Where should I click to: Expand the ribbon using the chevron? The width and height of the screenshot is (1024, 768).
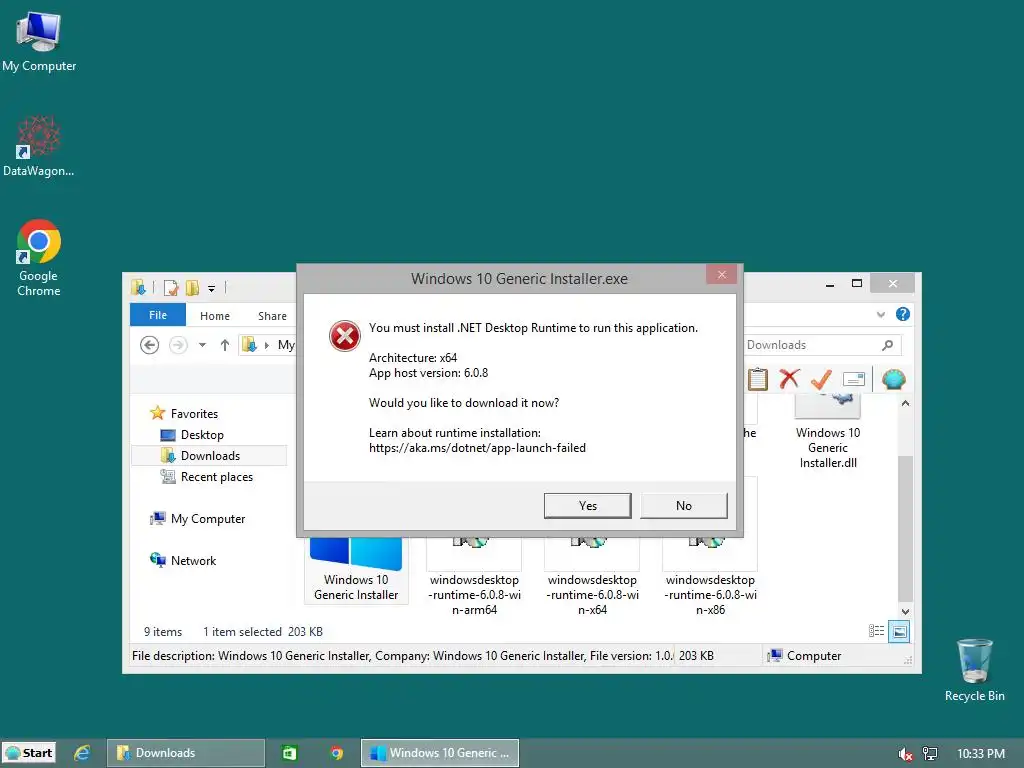881,315
